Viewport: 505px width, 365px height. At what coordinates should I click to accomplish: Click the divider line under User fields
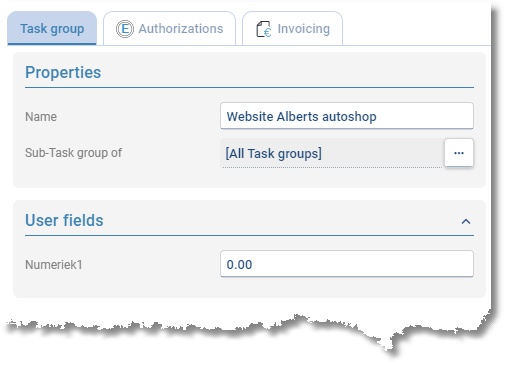(x=249, y=235)
